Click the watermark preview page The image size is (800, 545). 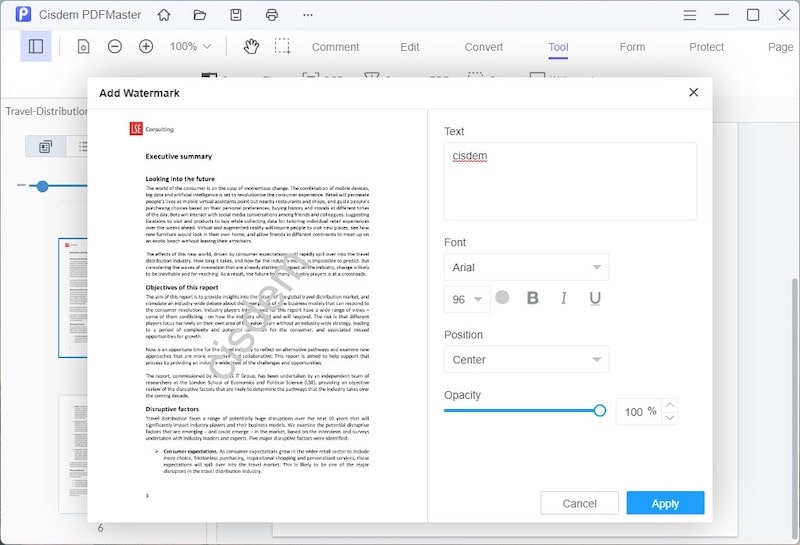pyautogui.click(x=257, y=315)
